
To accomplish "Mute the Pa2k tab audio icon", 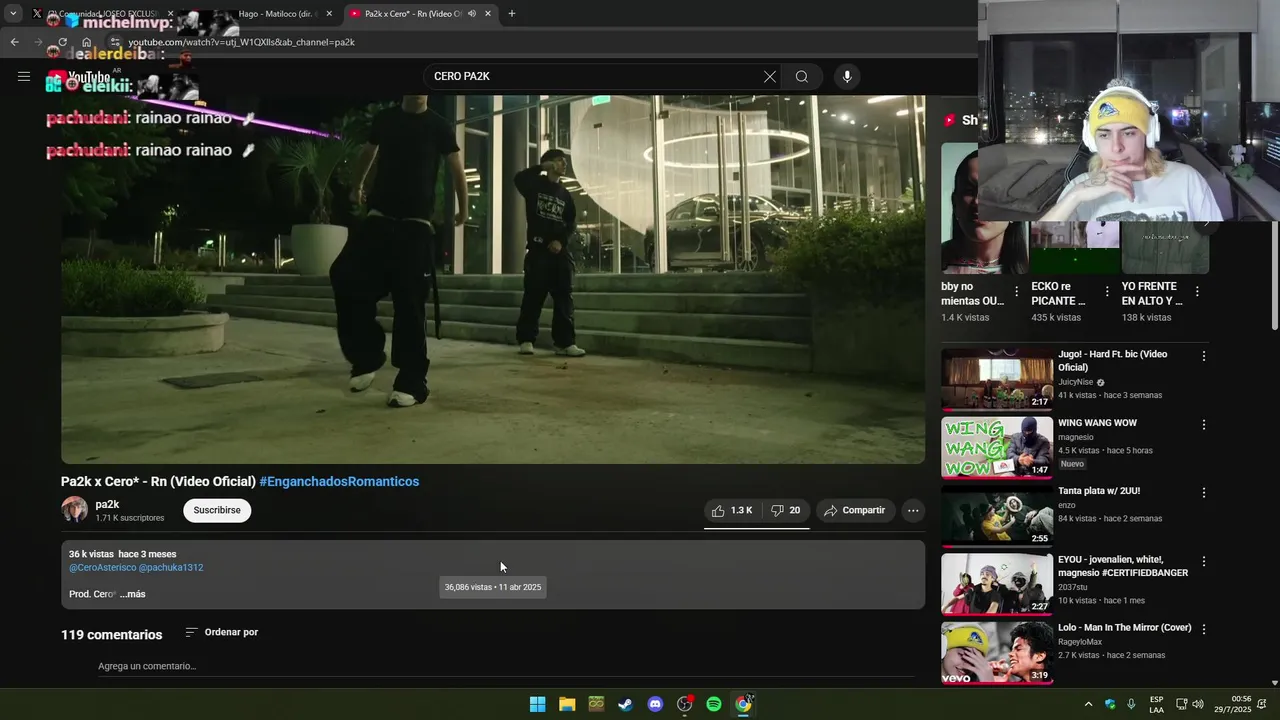I will coord(472,14).
